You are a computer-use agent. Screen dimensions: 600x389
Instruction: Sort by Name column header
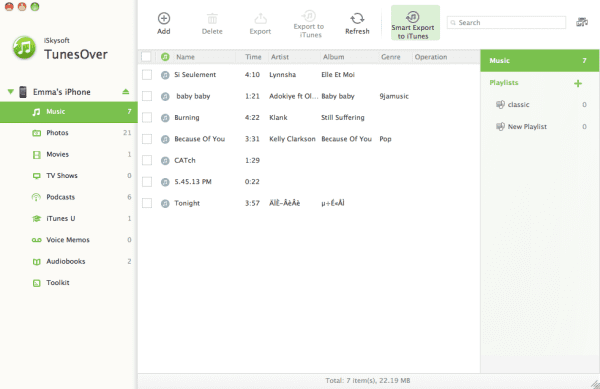pos(186,57)
